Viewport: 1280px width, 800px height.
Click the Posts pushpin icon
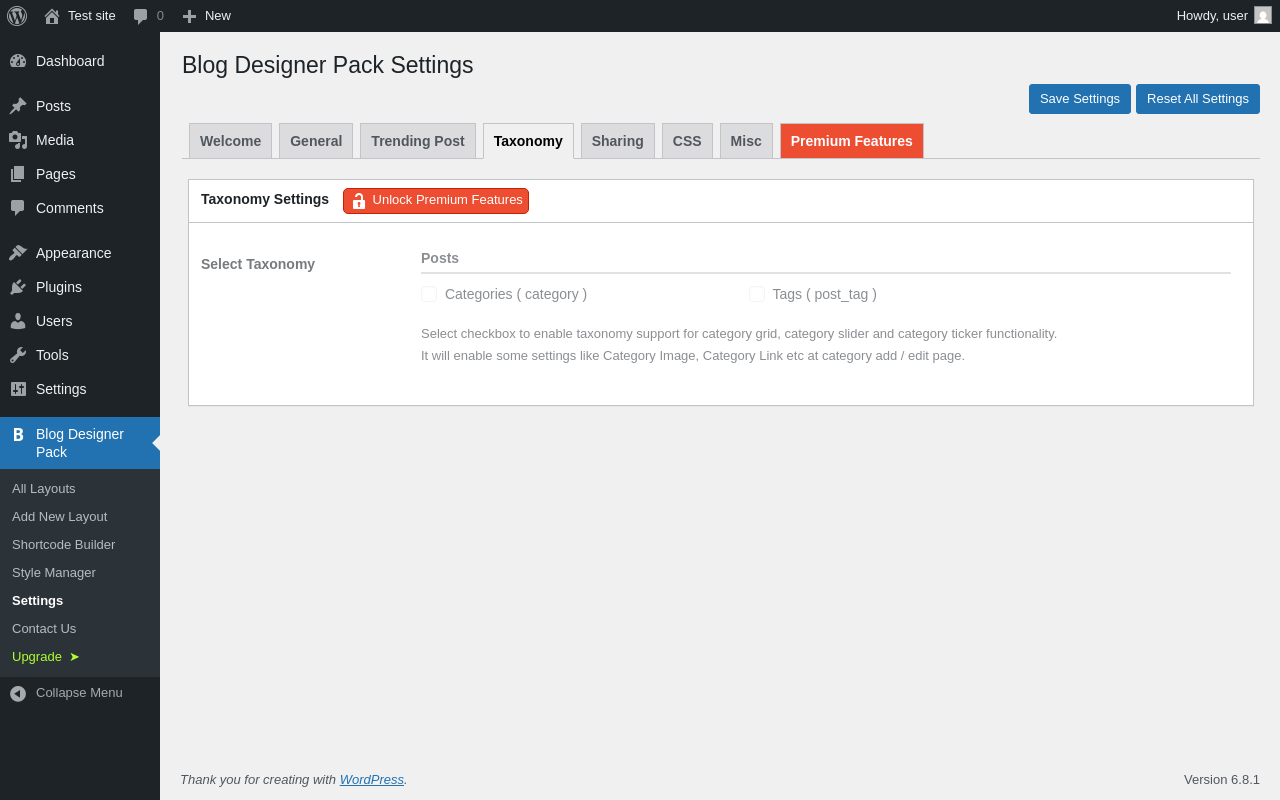(x=18, y=106)
